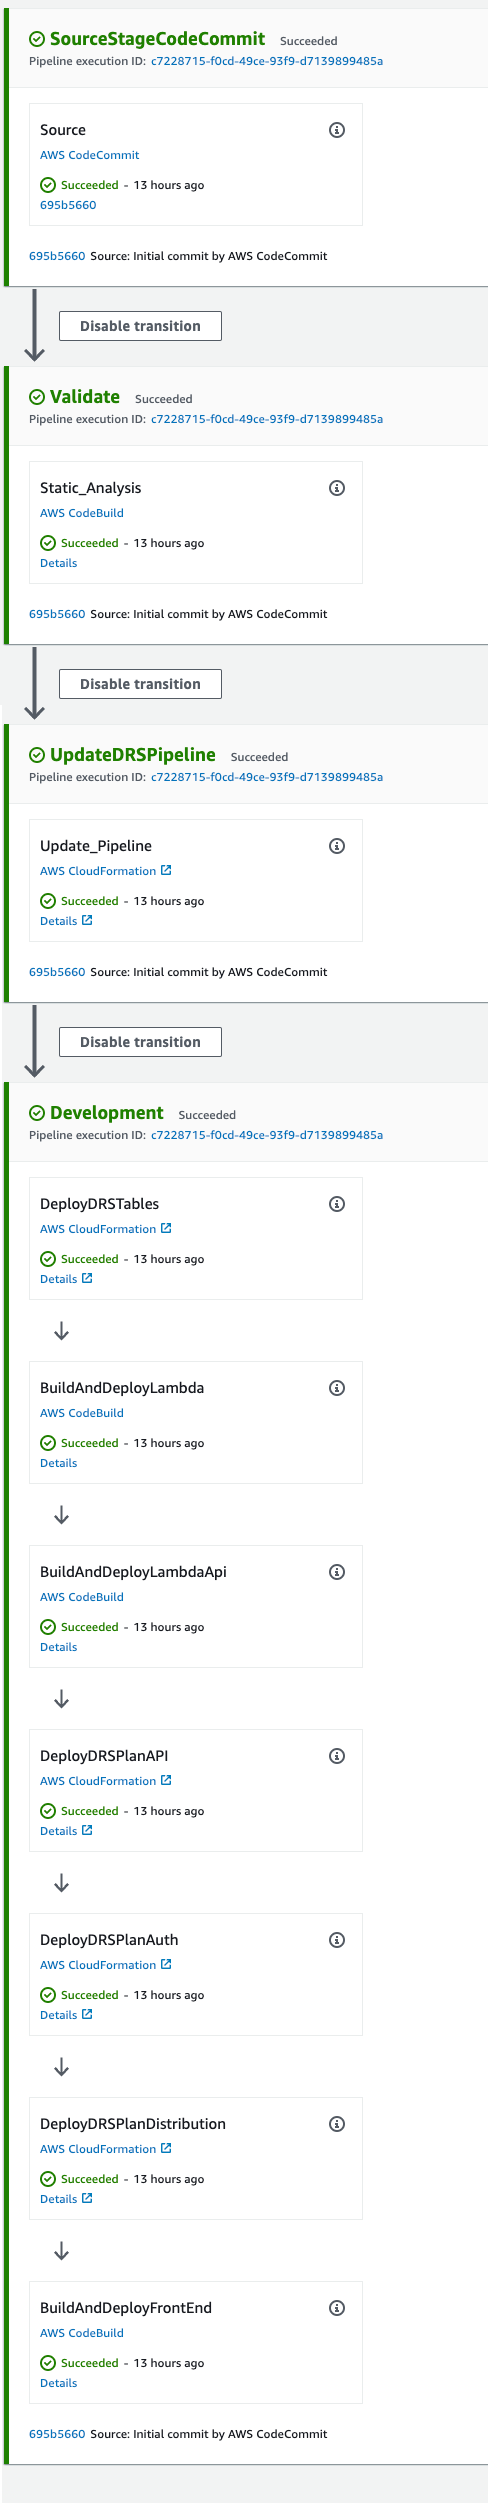This screenshot has height=2507, width=488.
Task: Open info icon on DeployDRSPlanAPI card
Action: point(337,1756)
